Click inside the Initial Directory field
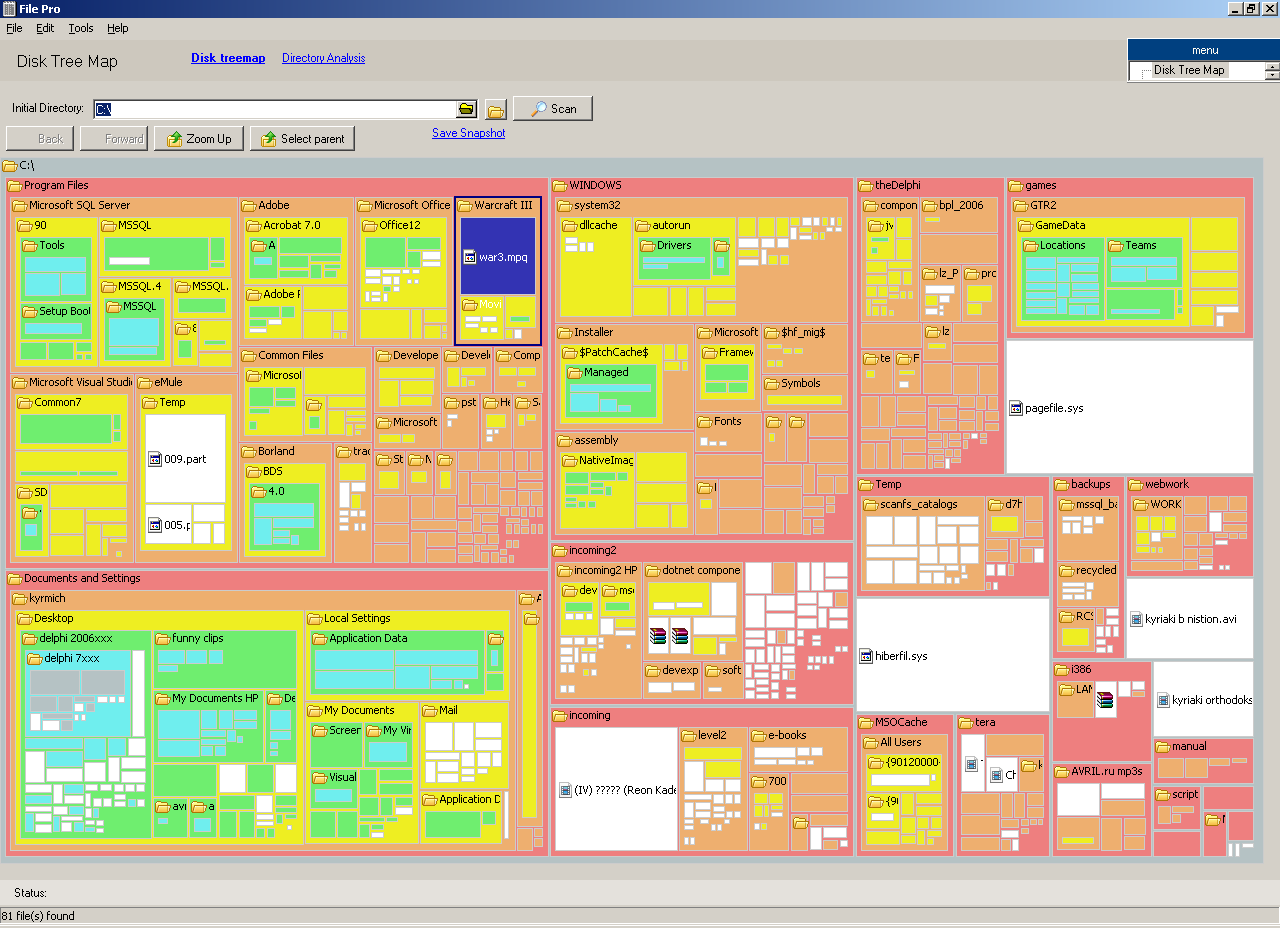Viewport: 1280px width, 928px height. pos(275,108)
